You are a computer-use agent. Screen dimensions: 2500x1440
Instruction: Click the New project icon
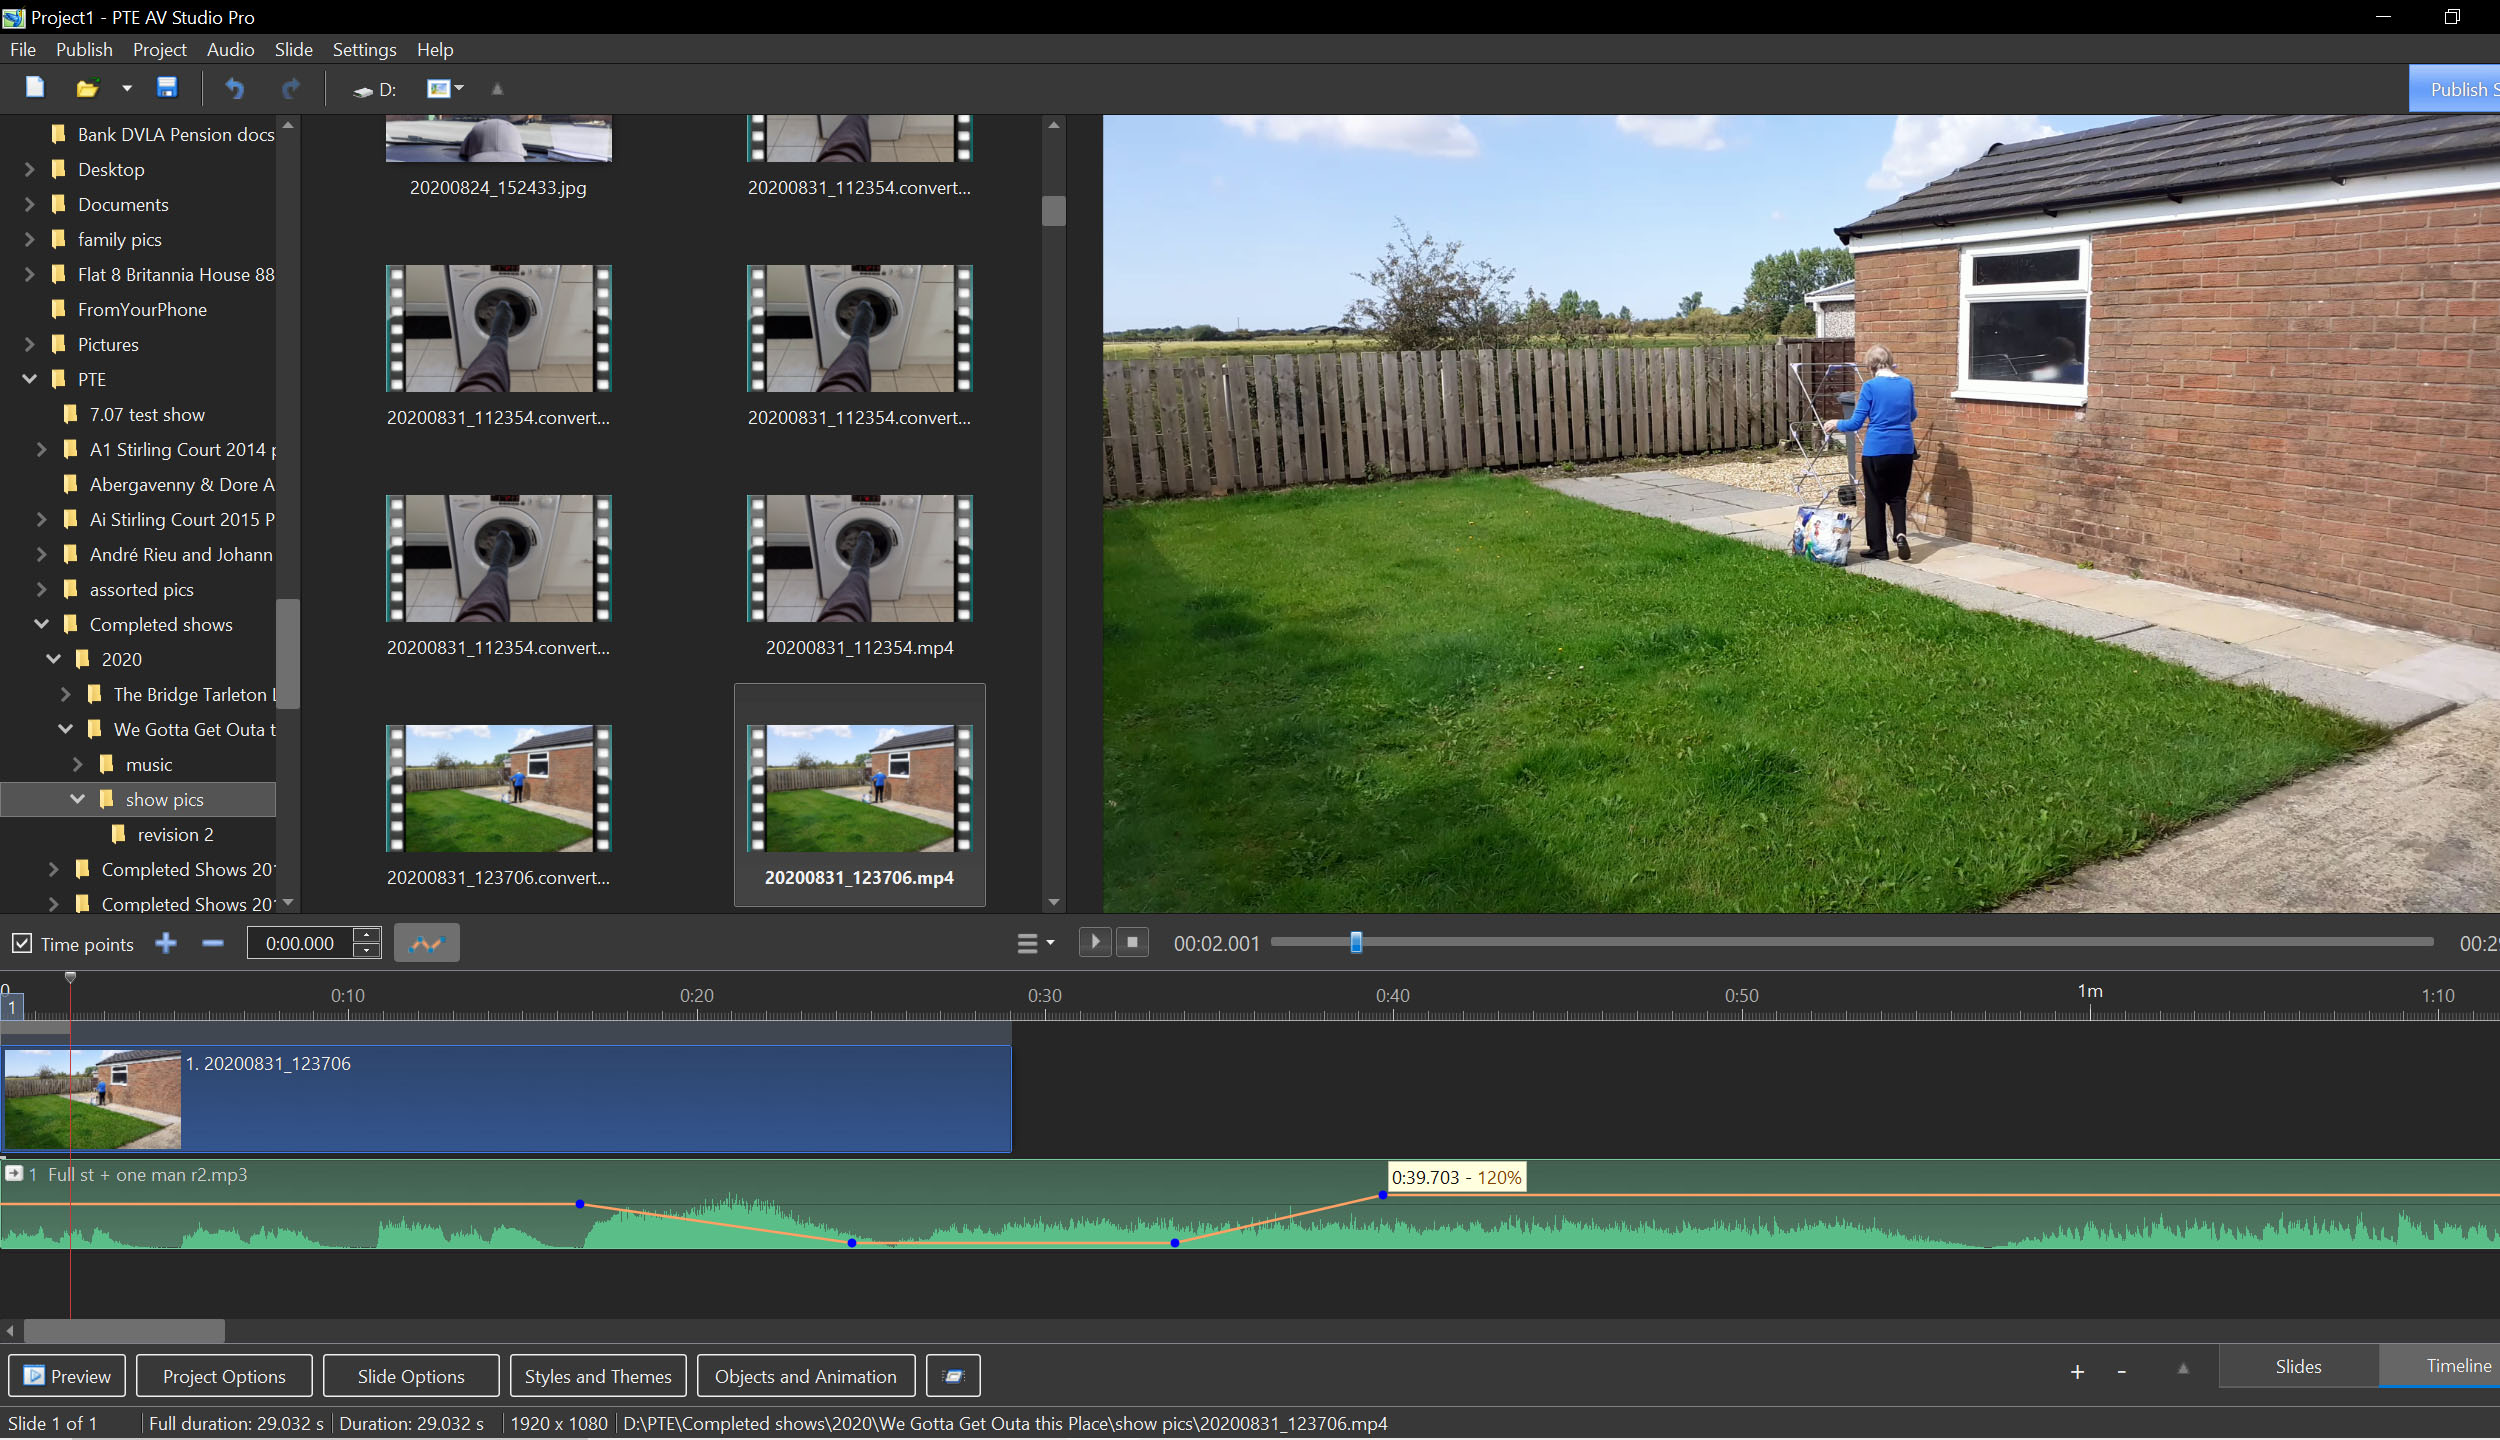coord(35,88)
